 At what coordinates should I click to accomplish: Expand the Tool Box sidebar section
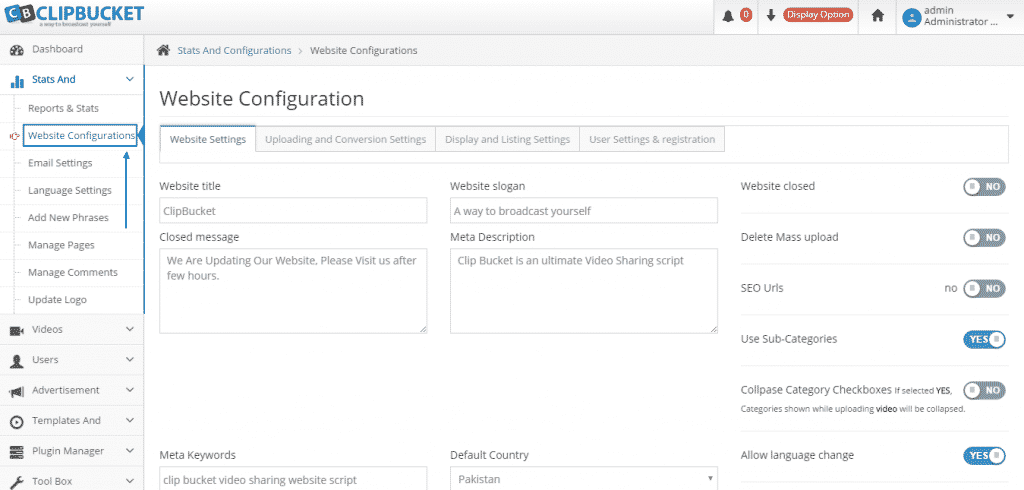click(129, 482)
